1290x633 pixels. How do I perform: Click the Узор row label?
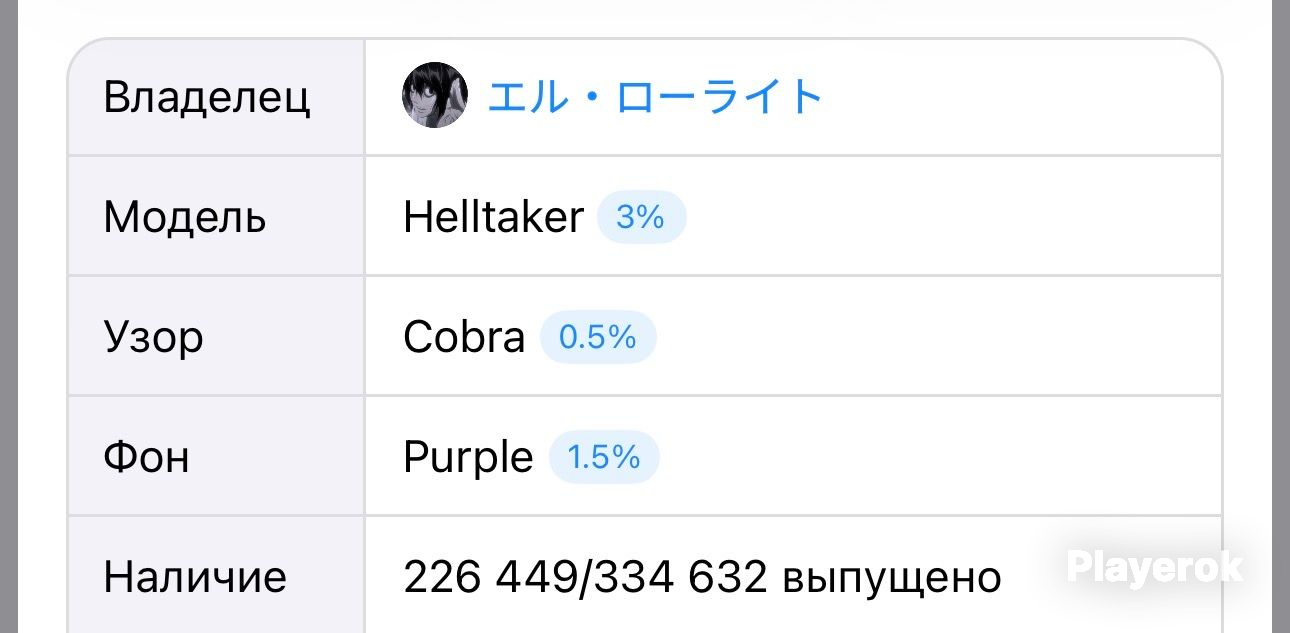coord(153,339)
